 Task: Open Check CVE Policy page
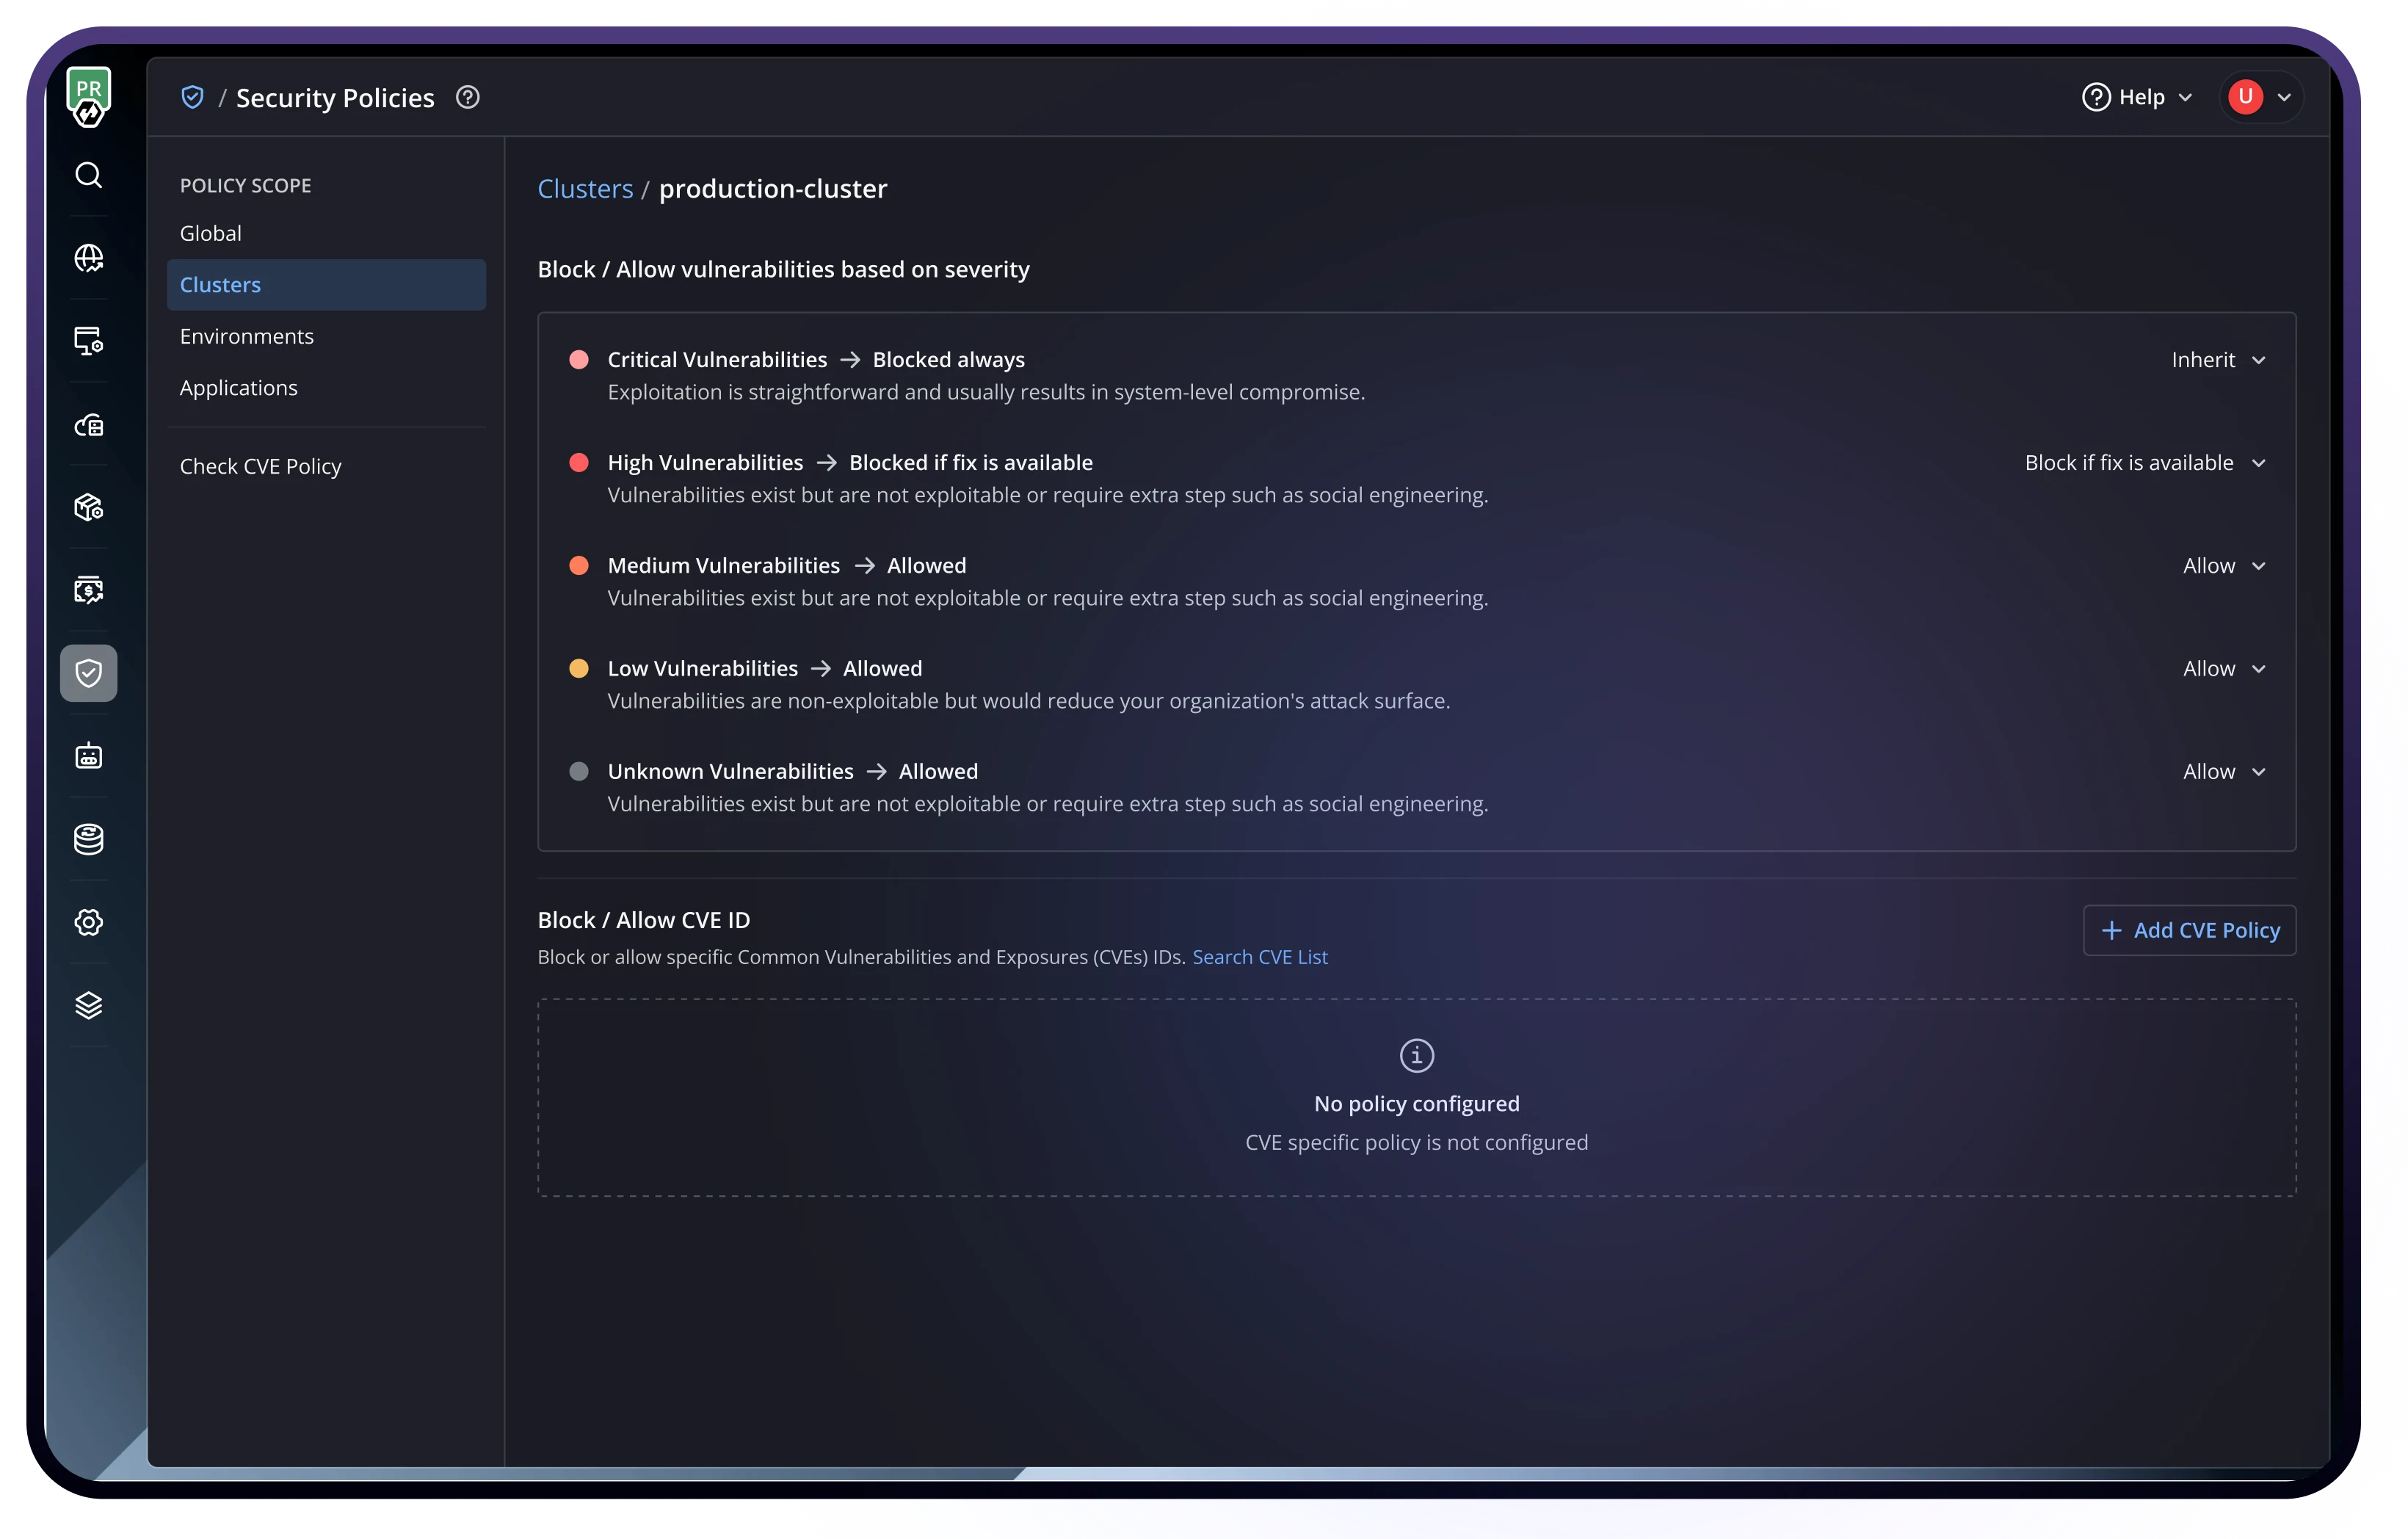pos(261,466)
